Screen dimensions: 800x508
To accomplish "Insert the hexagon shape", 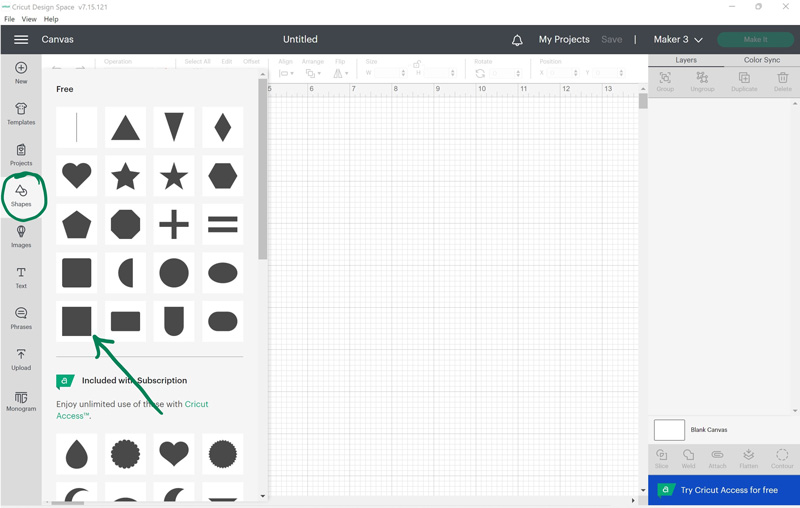I will (222, 176).
